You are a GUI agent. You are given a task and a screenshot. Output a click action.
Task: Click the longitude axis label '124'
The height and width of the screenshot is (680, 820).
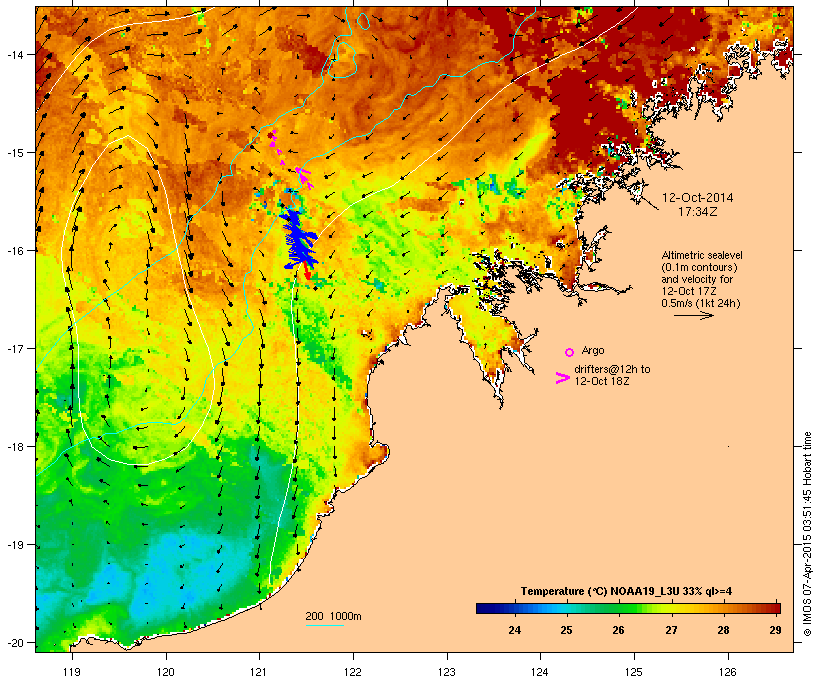[x=540, y=672]
